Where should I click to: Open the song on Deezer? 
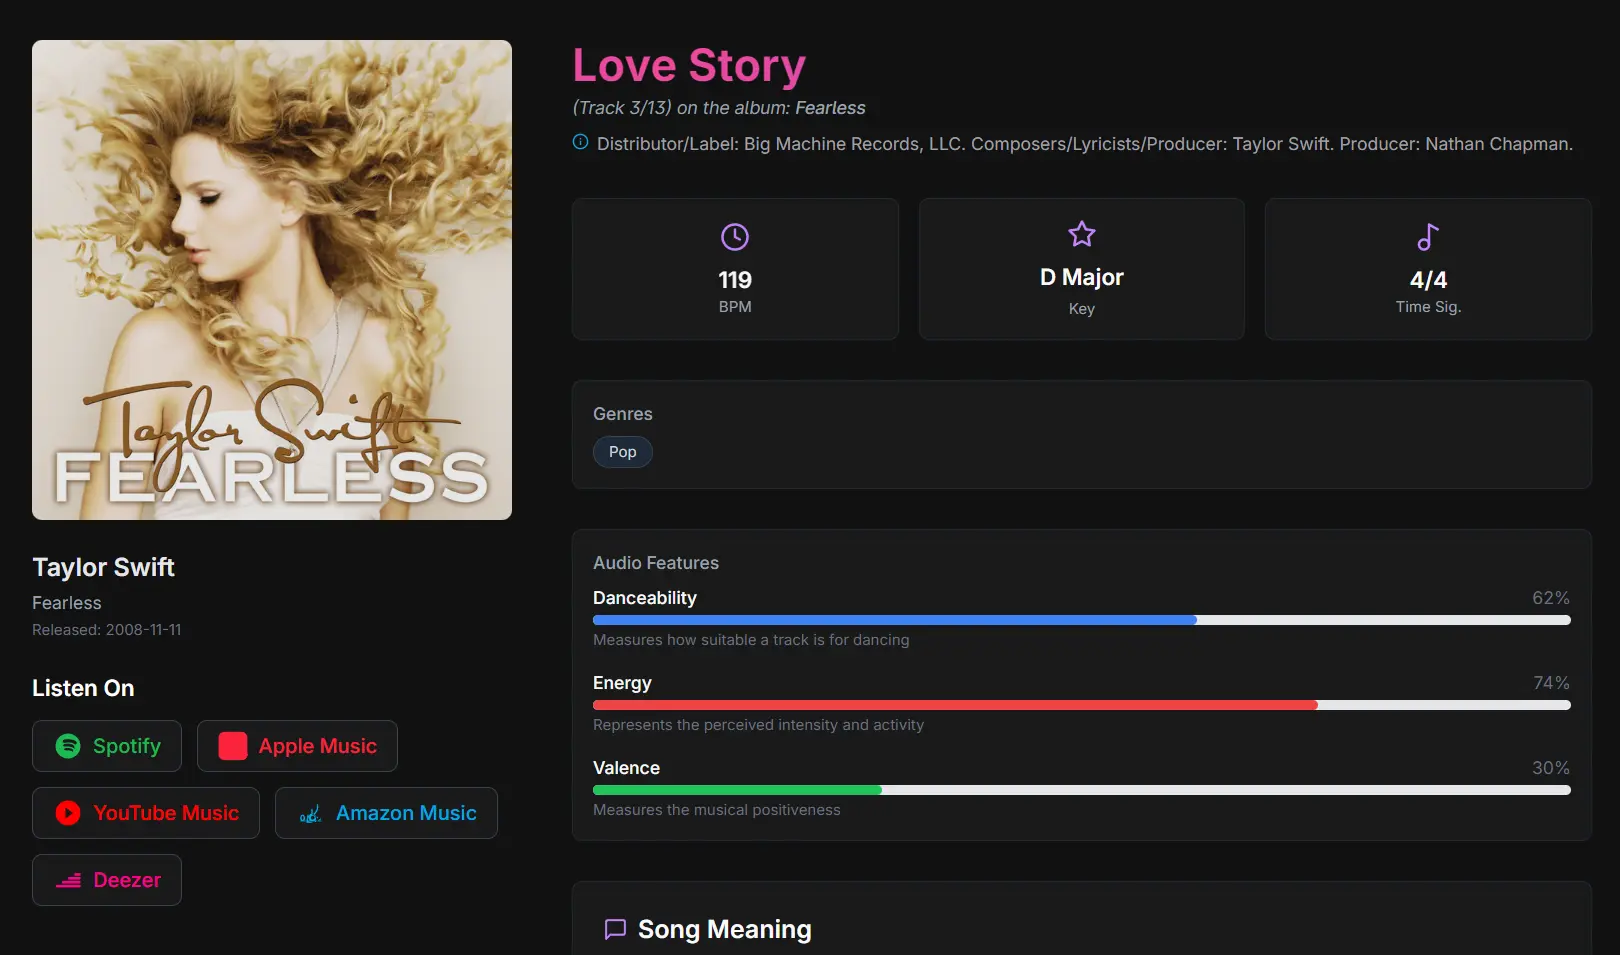pos(106,880)
